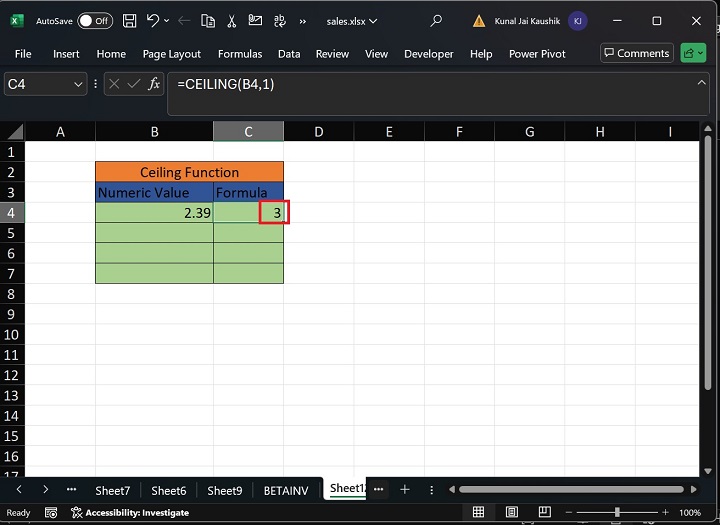Switch to the Sheet9 tab
Screen dimensions: 720x525
pos(225,491)
